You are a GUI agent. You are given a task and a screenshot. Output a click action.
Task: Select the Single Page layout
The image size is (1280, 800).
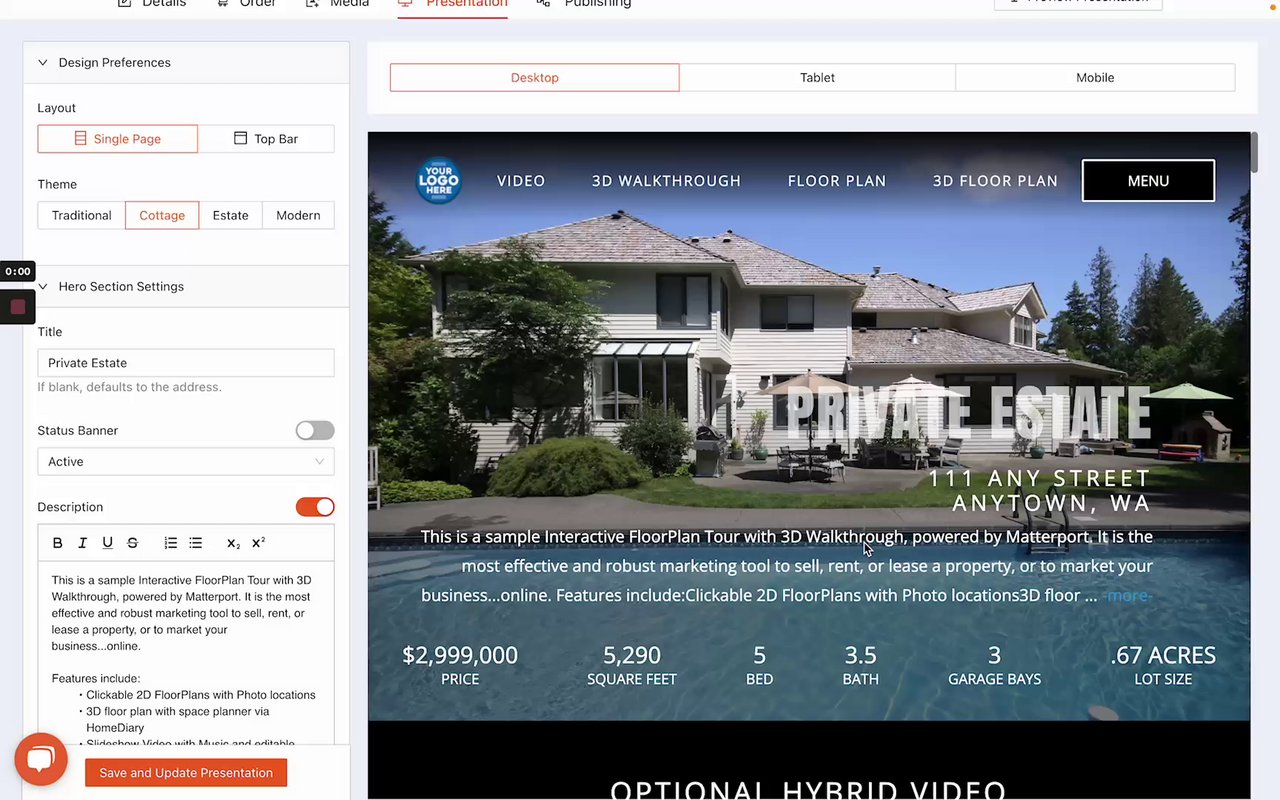(118, 139)
